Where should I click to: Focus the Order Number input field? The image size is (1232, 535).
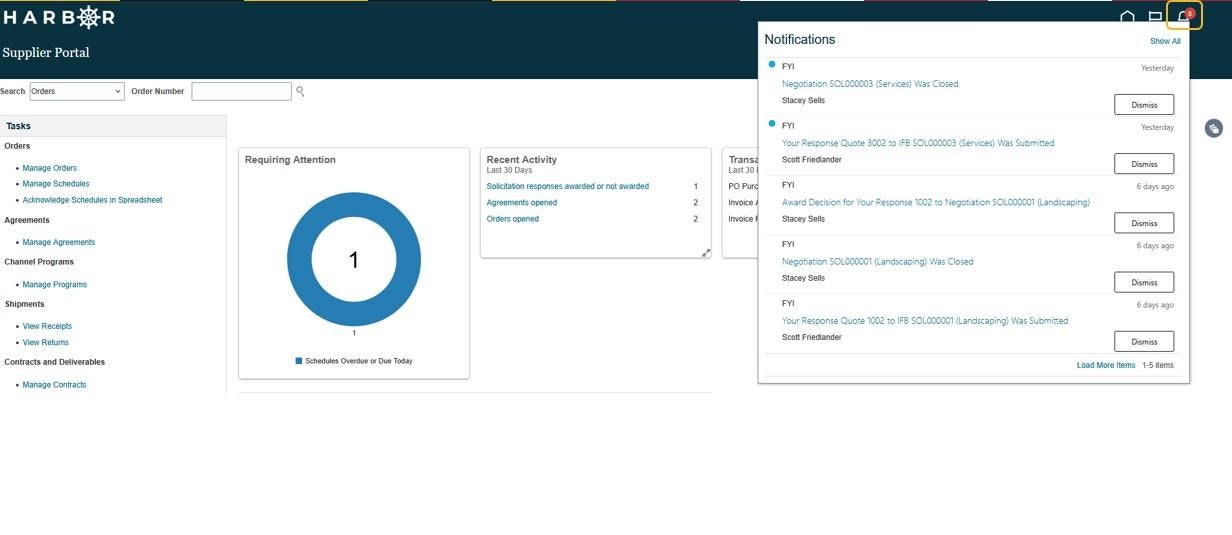[241, 91]
